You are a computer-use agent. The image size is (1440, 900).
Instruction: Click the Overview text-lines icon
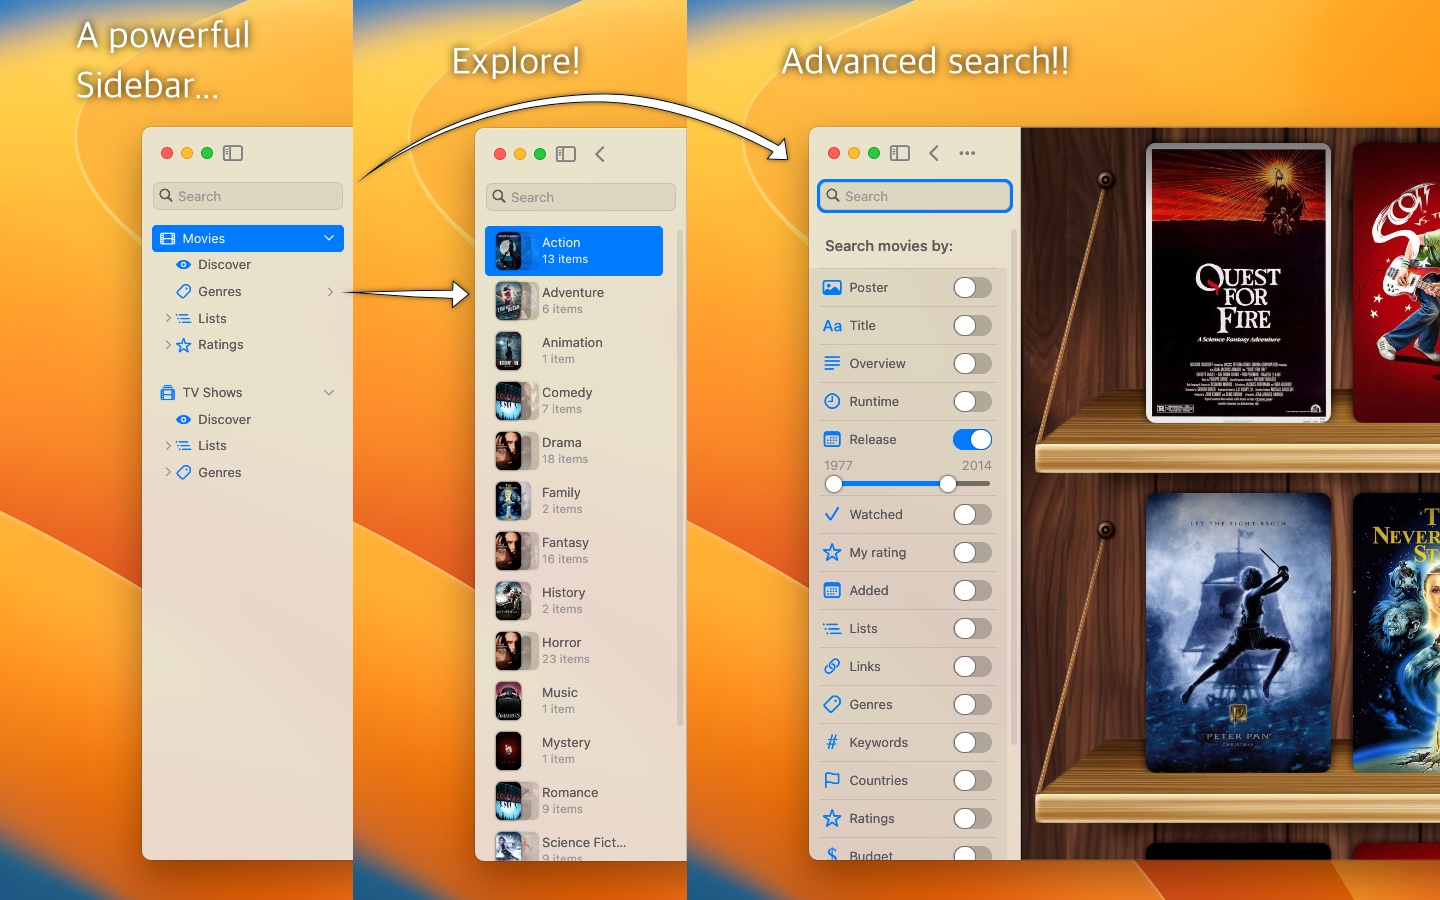832,364
